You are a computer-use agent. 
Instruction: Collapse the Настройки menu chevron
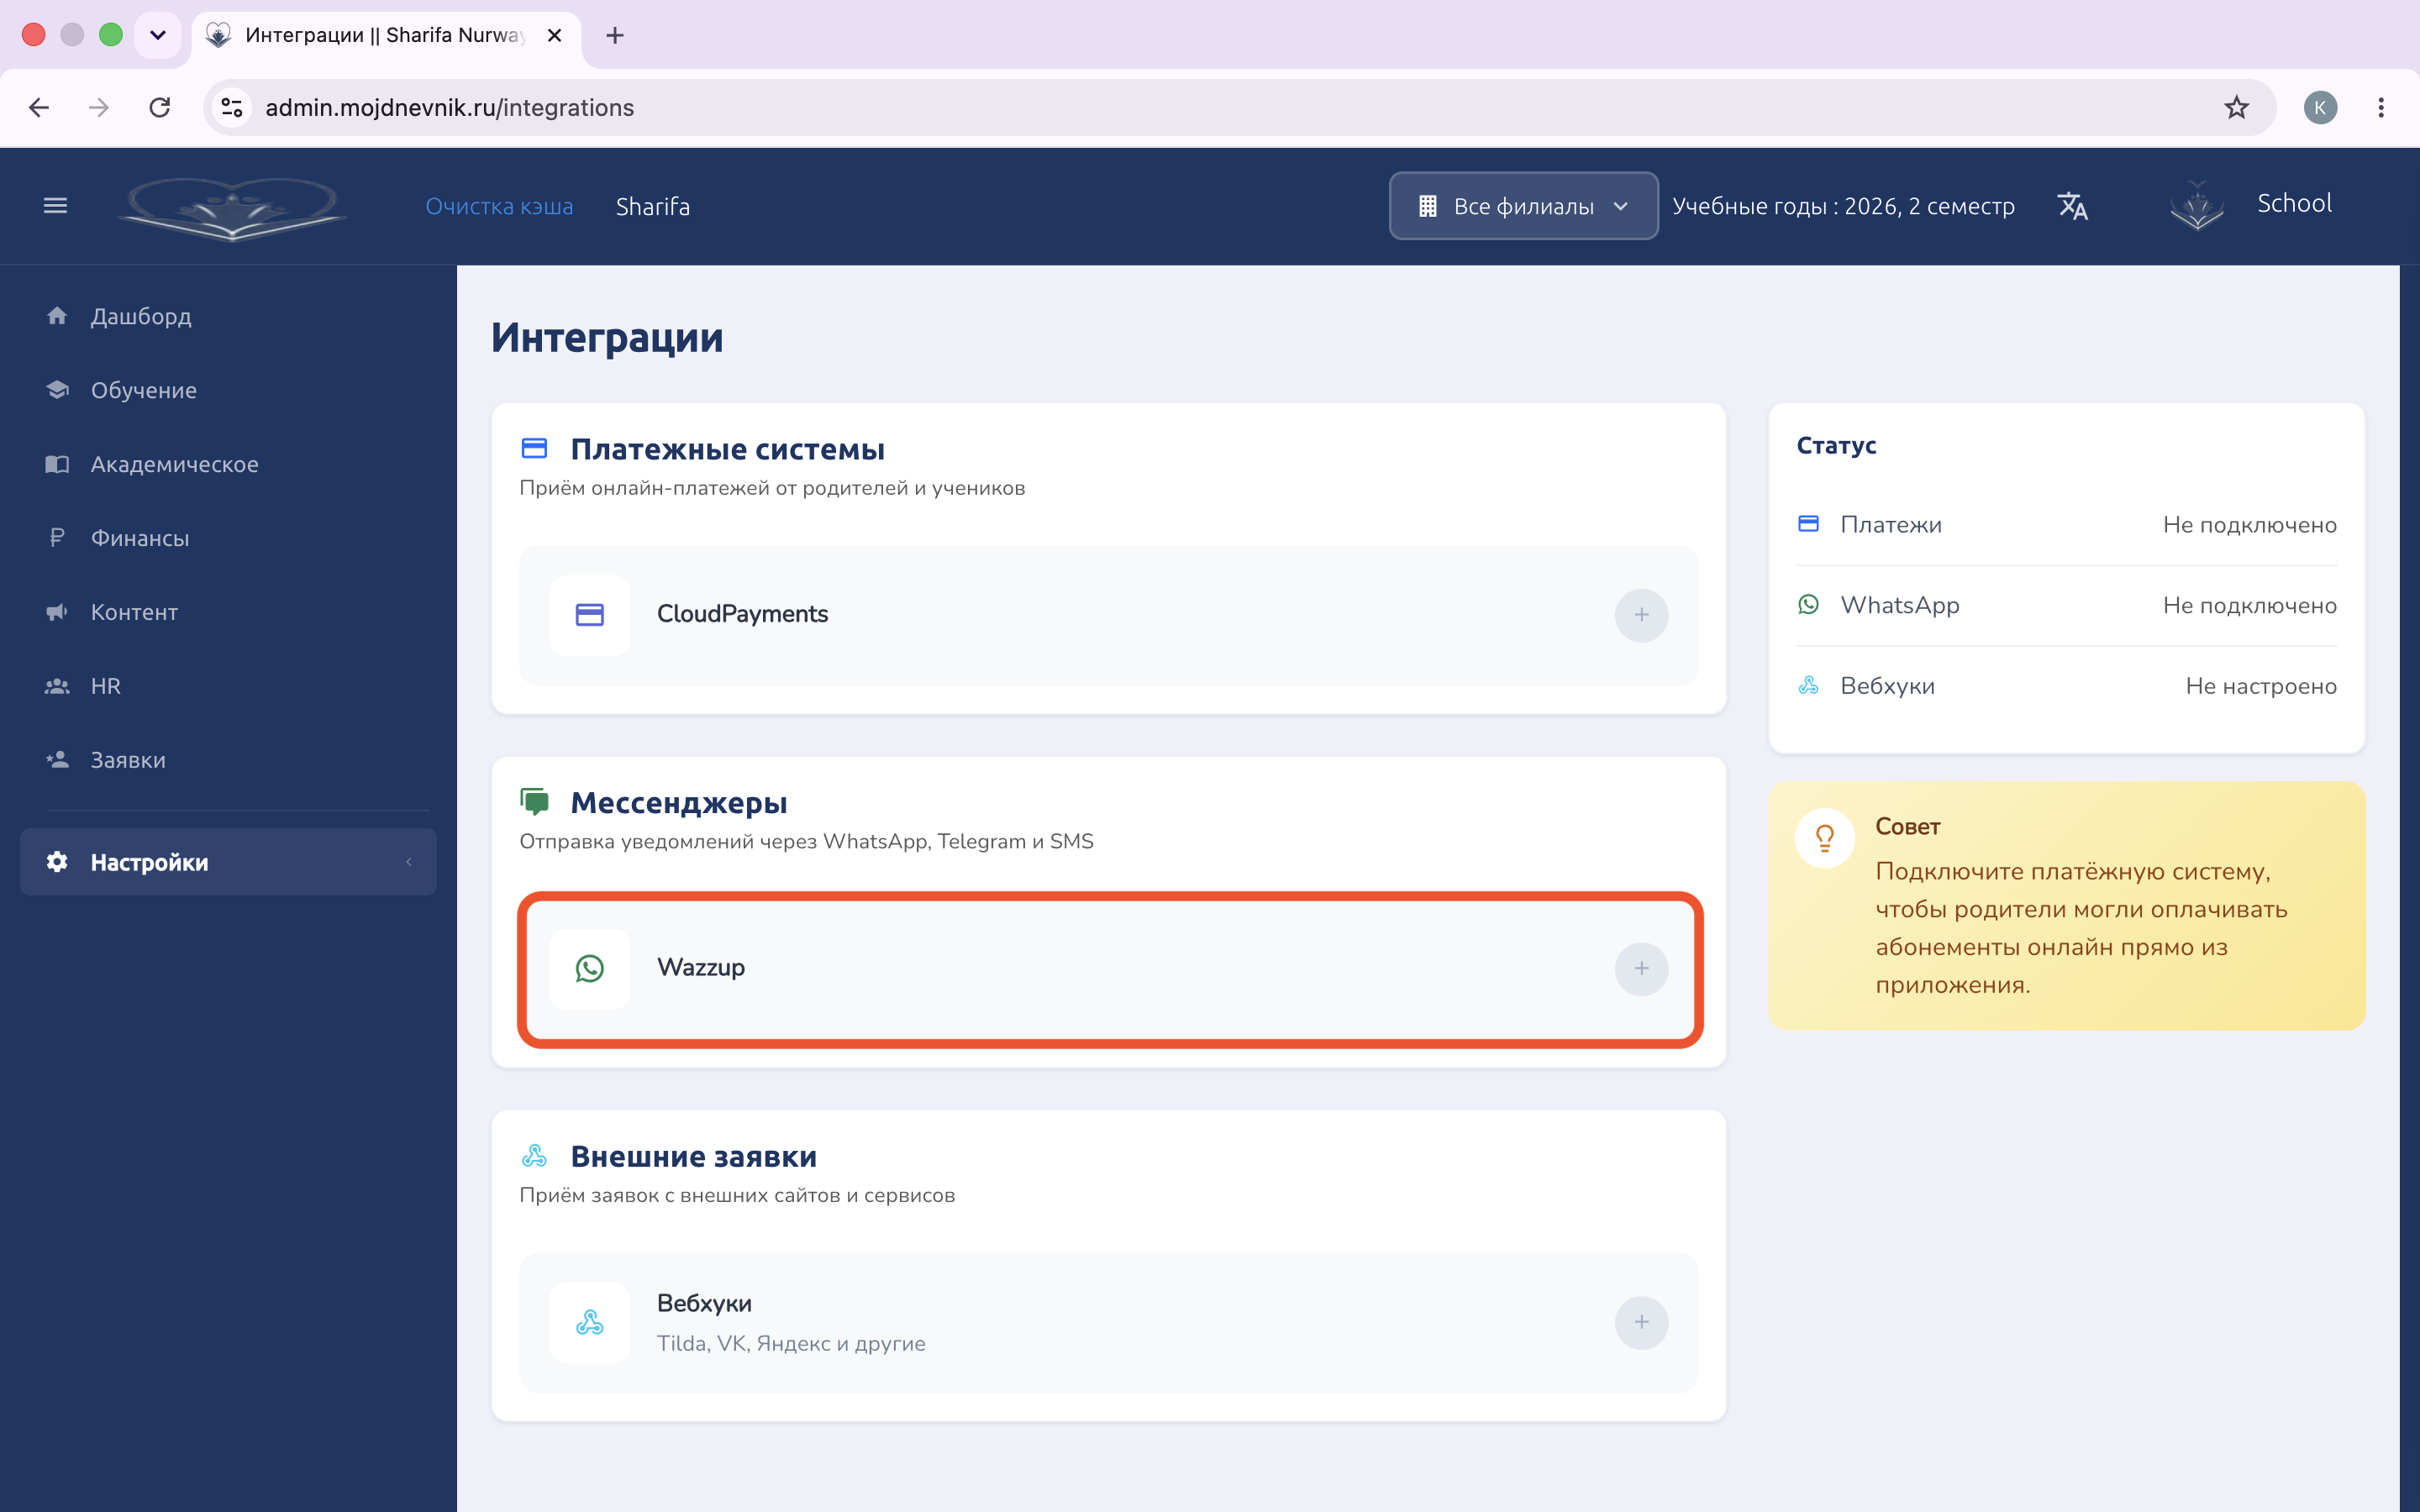(x=409, y=862)
